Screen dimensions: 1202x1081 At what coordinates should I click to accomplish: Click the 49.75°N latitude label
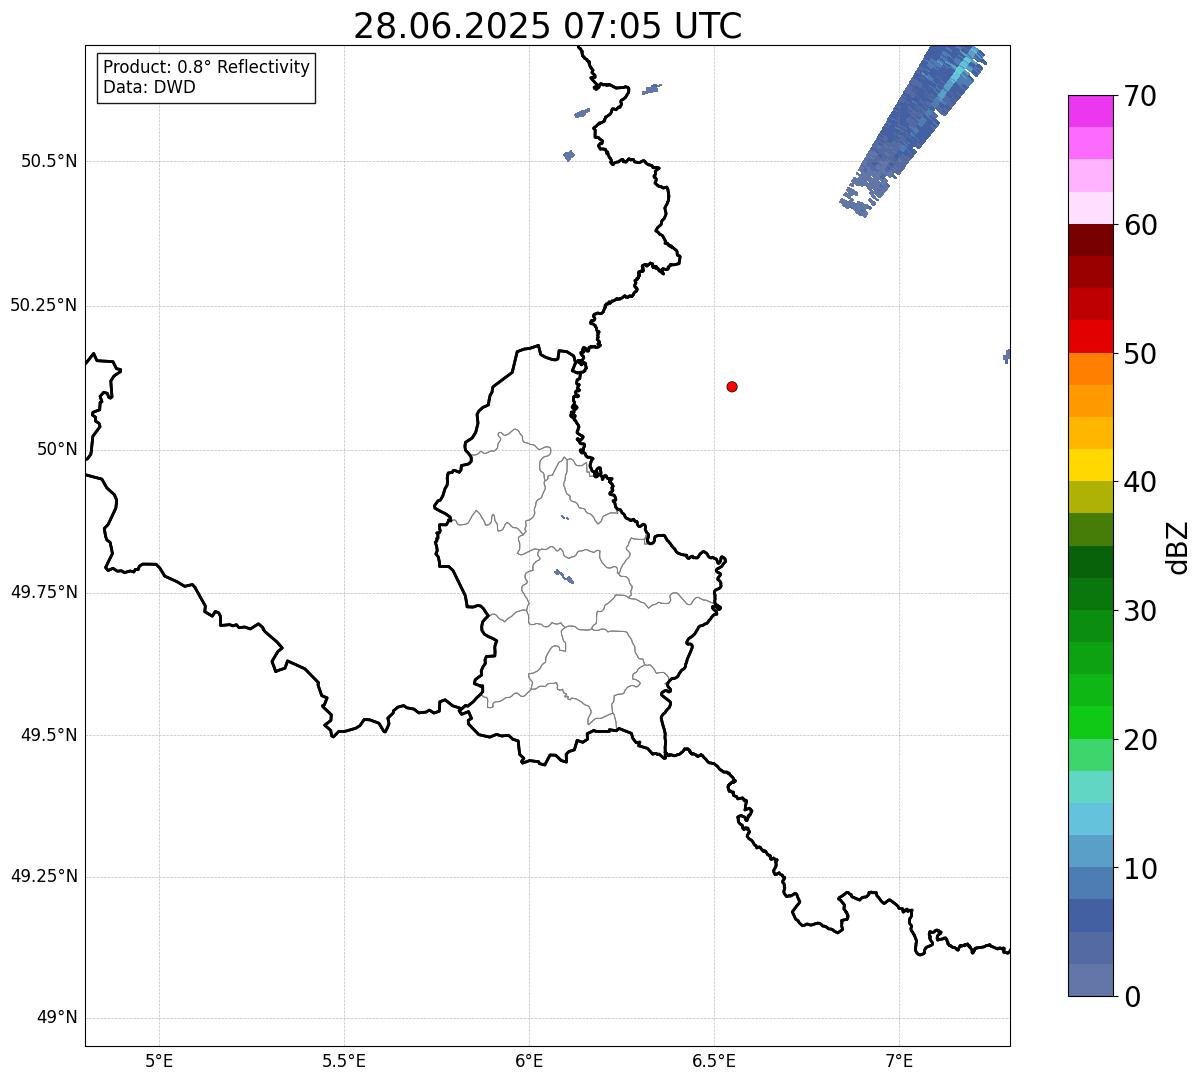[x=43, y=592]
